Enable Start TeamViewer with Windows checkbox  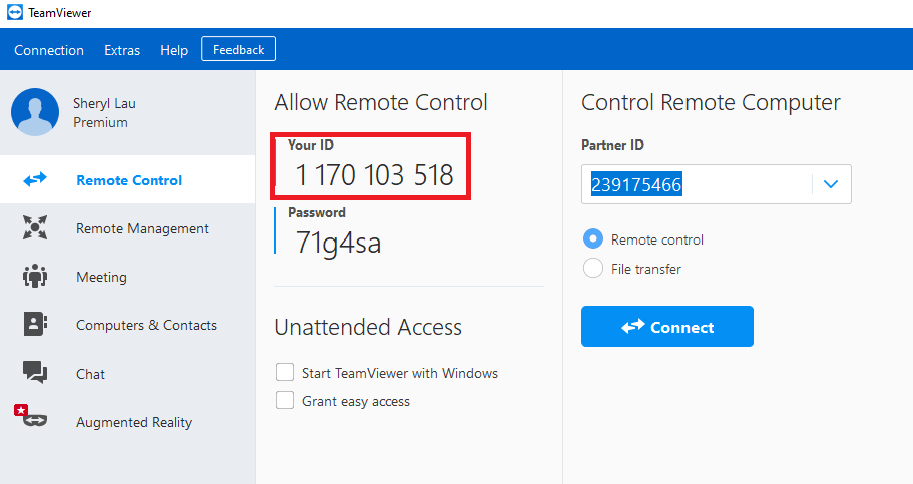click(285, 372)
